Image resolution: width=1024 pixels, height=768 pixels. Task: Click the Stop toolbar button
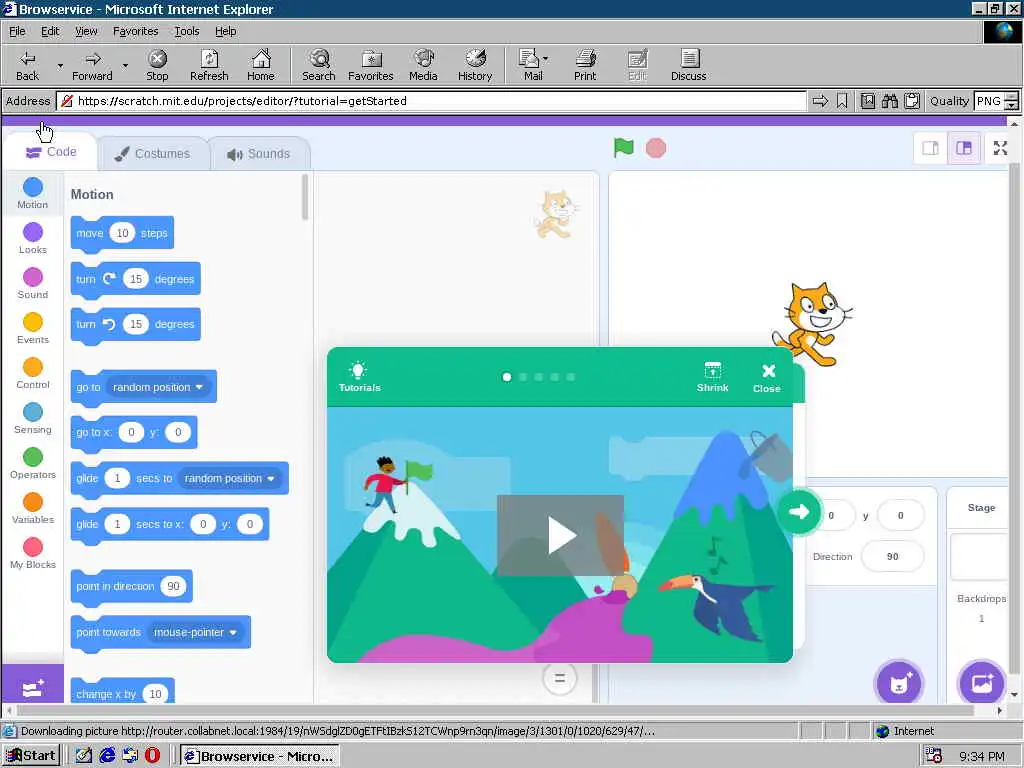click(x=157, y=65)
